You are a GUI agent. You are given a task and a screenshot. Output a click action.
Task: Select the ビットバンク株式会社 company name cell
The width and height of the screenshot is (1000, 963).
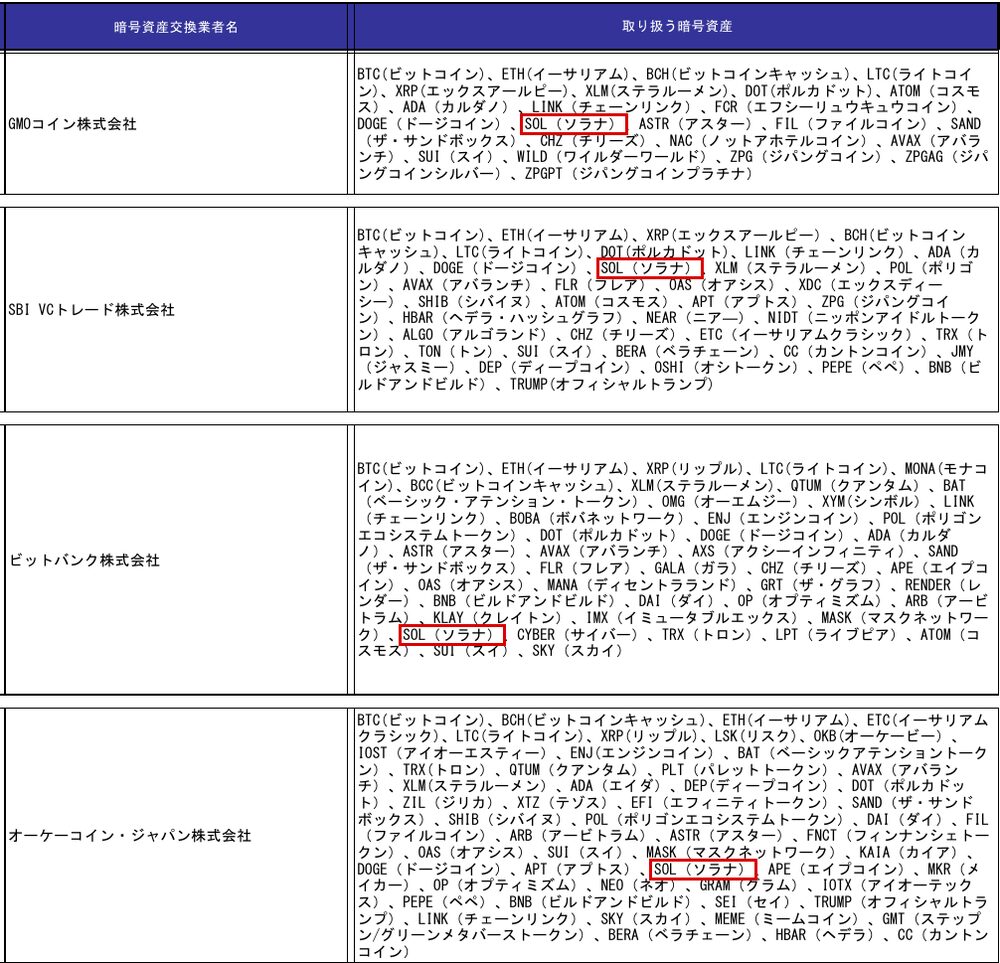coord(176,560)
